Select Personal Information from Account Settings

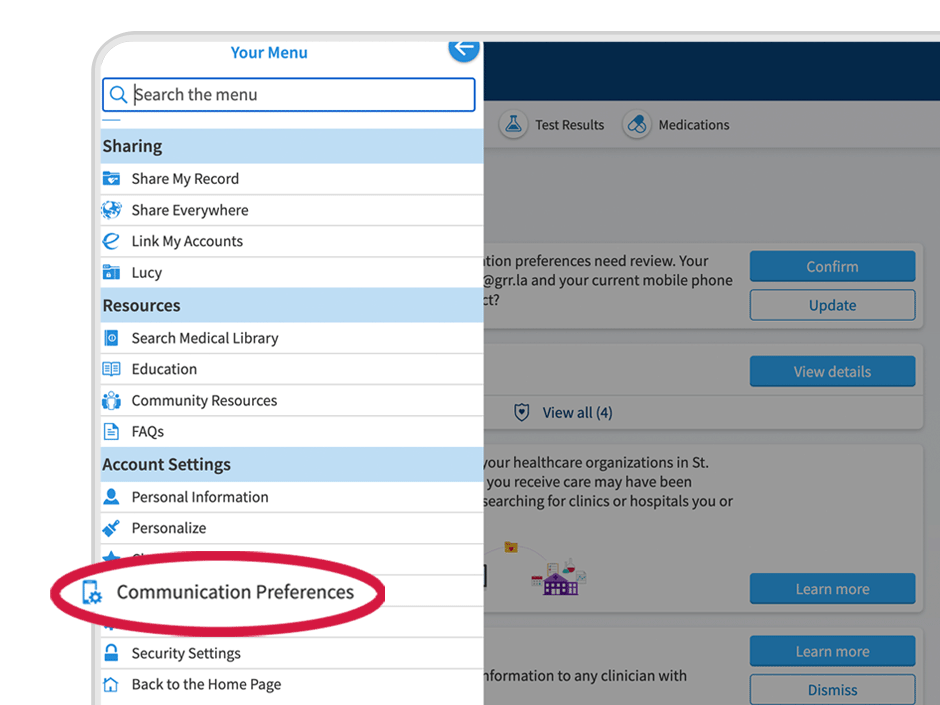199,497
